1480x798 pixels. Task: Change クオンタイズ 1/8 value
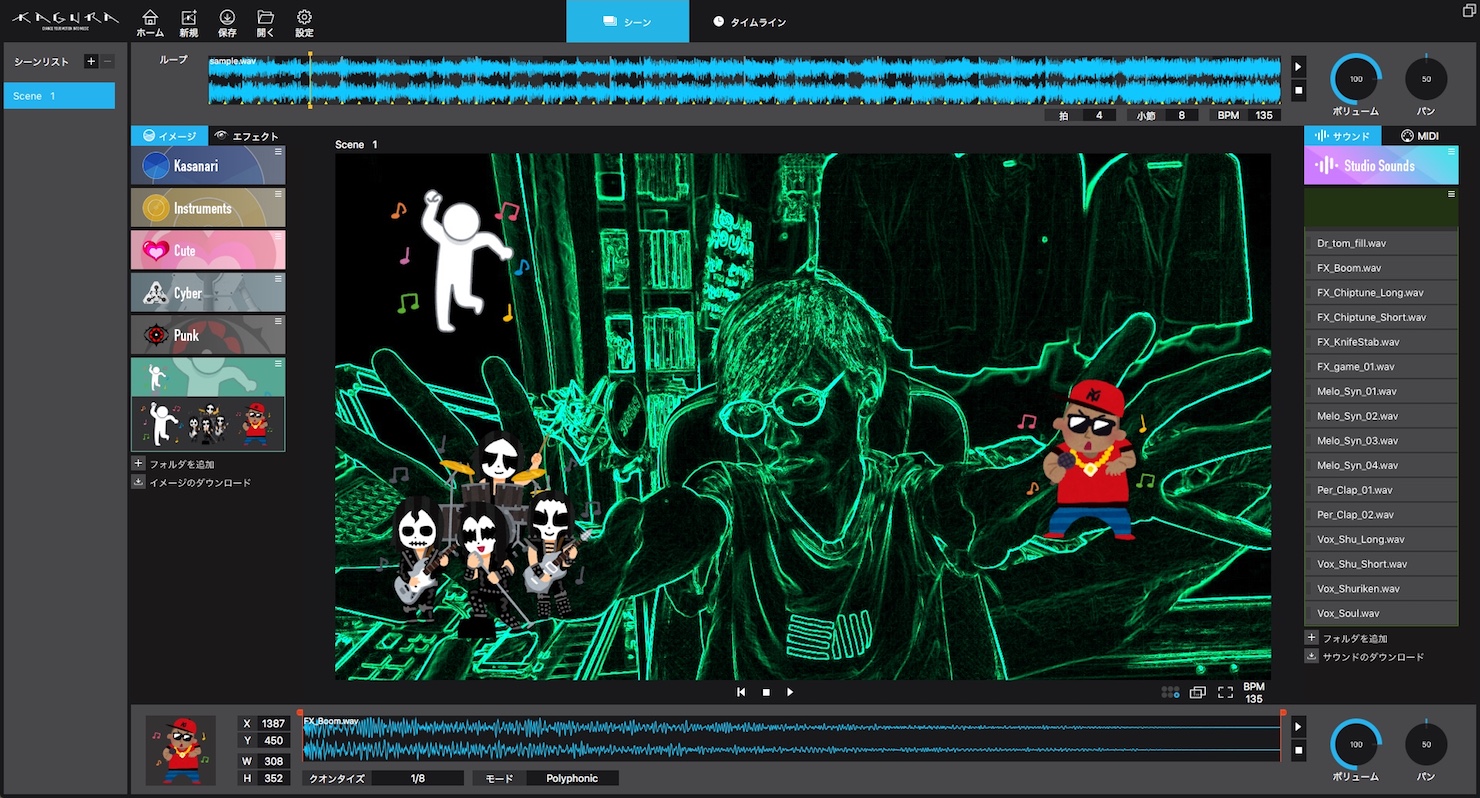418,778
